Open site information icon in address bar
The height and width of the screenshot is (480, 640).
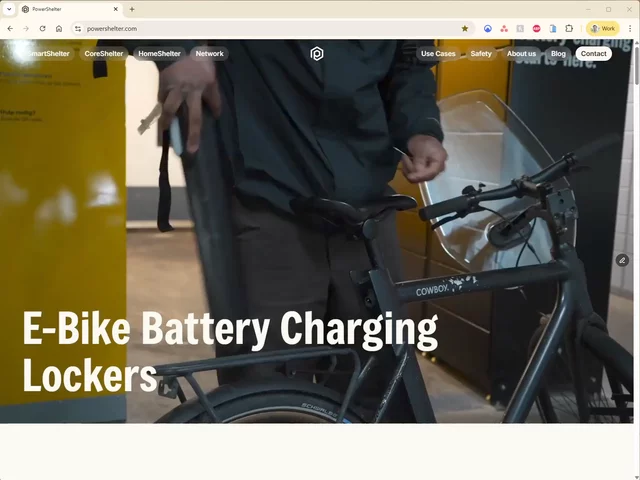click(78, 29)
